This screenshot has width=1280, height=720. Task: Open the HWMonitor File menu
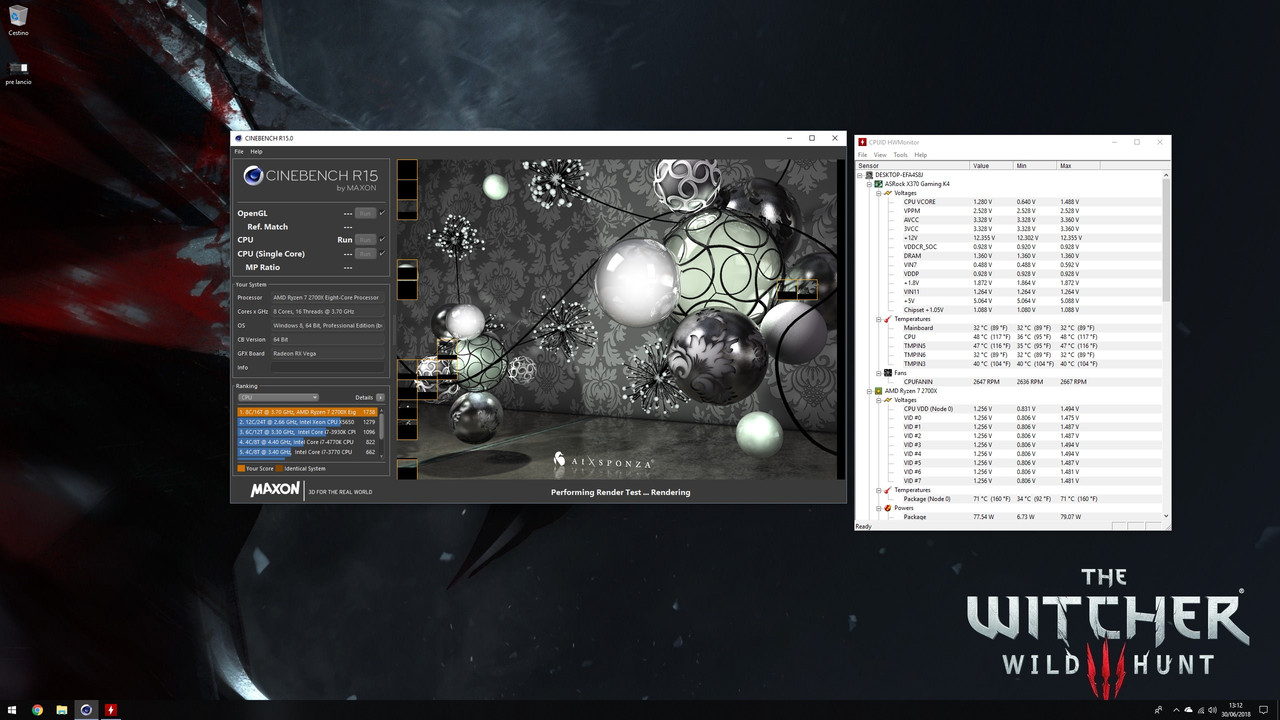(863, 155)
